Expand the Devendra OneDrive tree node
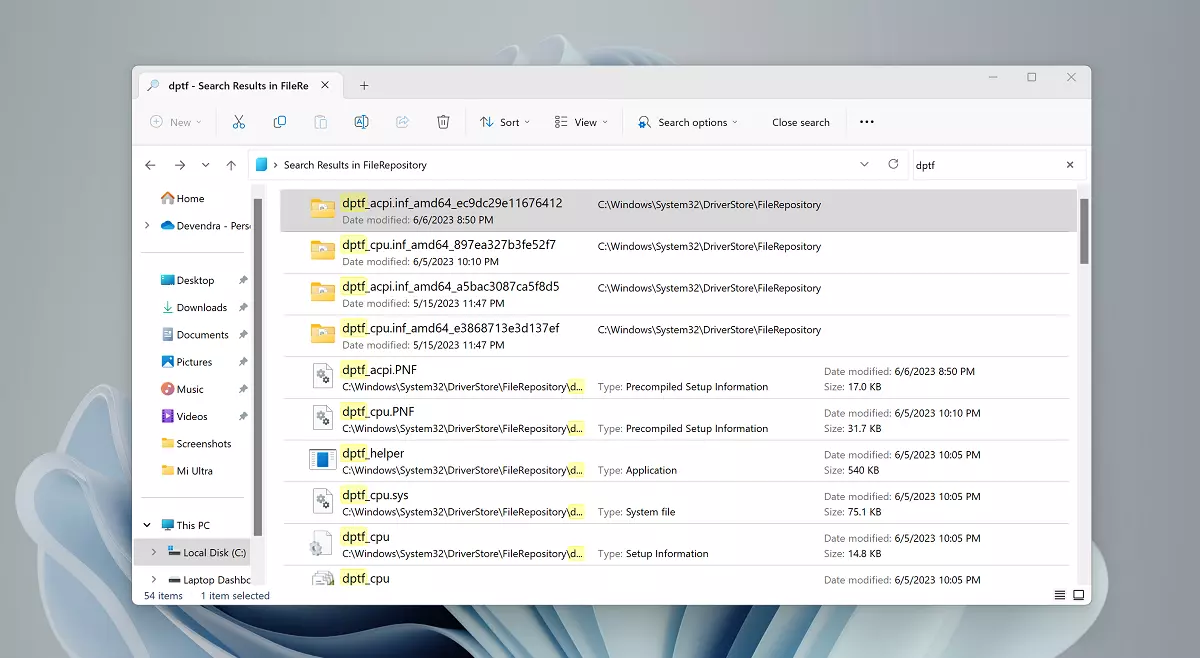This screenshot has height=658, width=1200. [x=148, y=226]
